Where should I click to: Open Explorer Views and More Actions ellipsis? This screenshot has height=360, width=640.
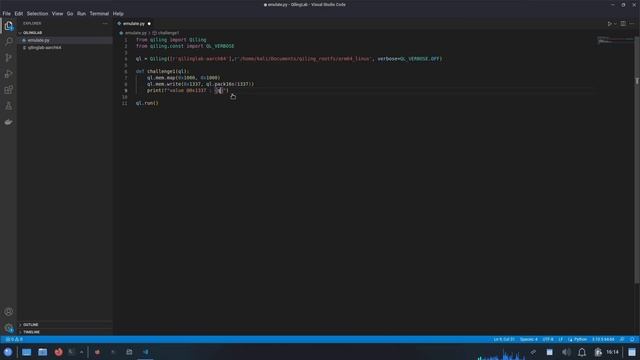[x=105, y=23]
